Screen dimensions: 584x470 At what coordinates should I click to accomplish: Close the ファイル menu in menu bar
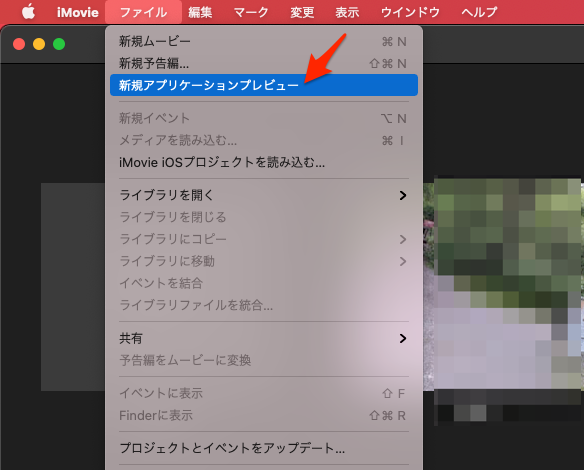(143, 12)
